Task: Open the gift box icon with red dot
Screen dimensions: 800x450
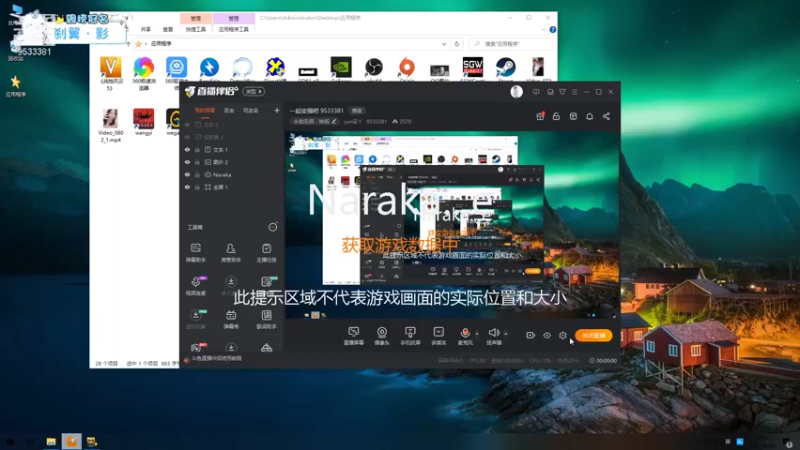Action: pyautogui.click(x=540, y=116)
